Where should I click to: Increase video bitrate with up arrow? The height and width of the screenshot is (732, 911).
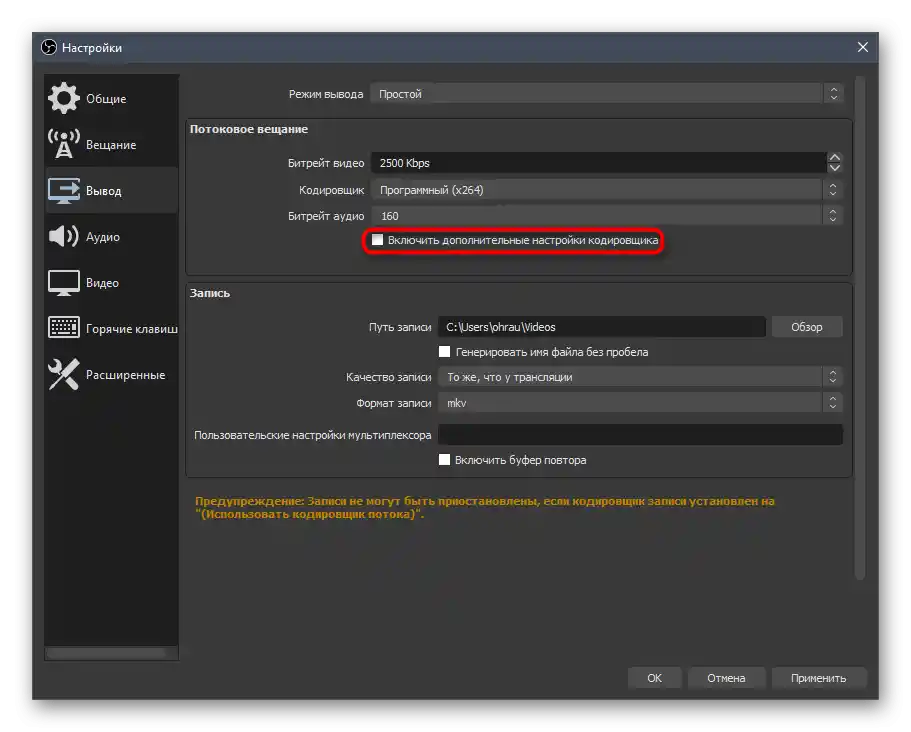[835, 157]
